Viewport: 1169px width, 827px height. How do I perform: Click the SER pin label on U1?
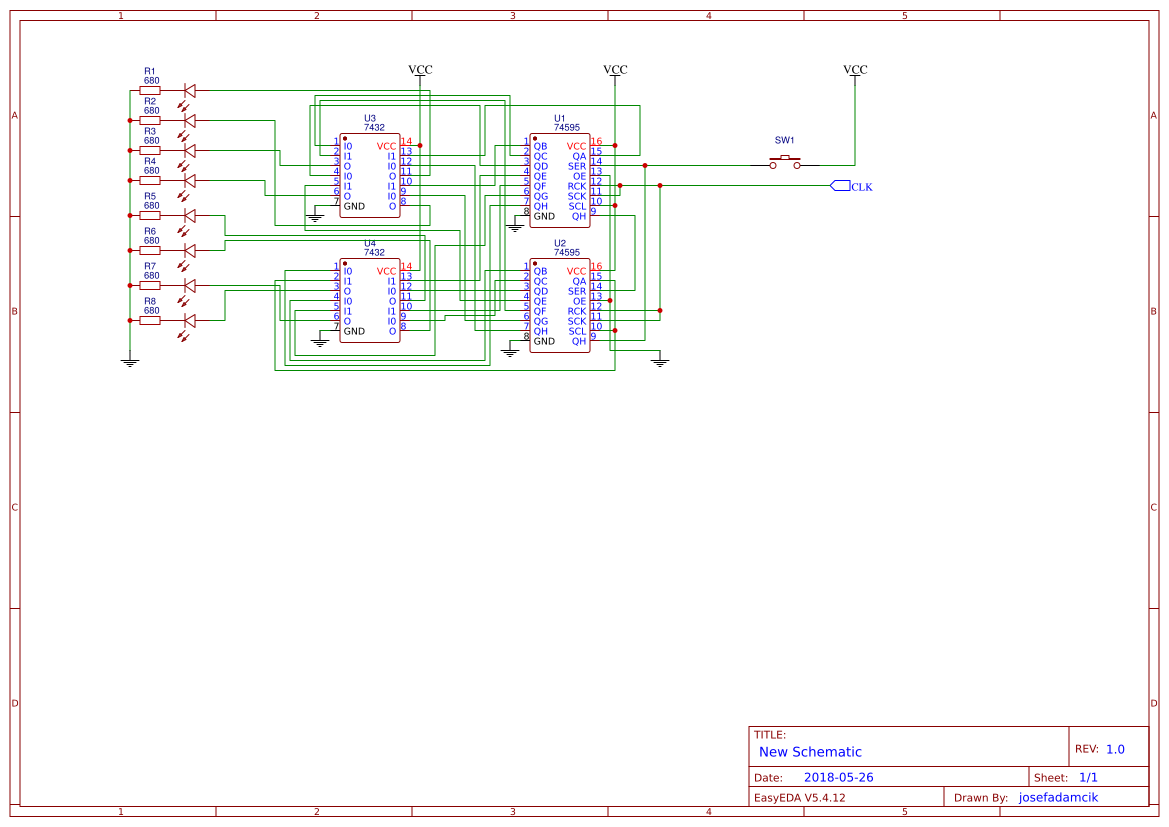coord(577,166)
